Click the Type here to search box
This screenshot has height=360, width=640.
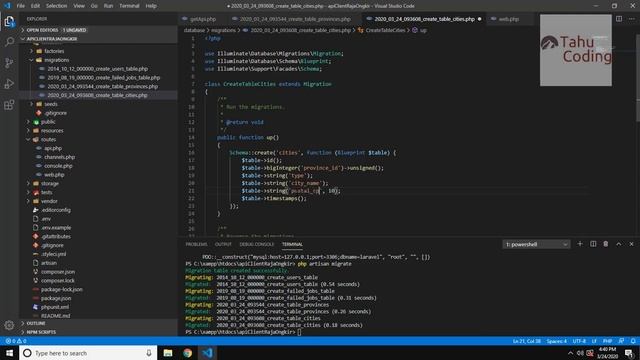[x=88, y=353]
